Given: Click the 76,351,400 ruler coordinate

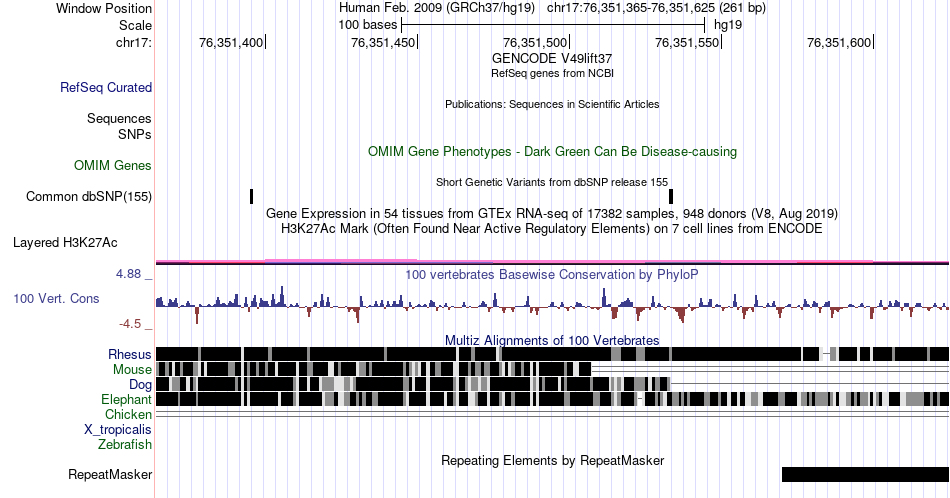Looking at the screenshot, I should (231, 42).
